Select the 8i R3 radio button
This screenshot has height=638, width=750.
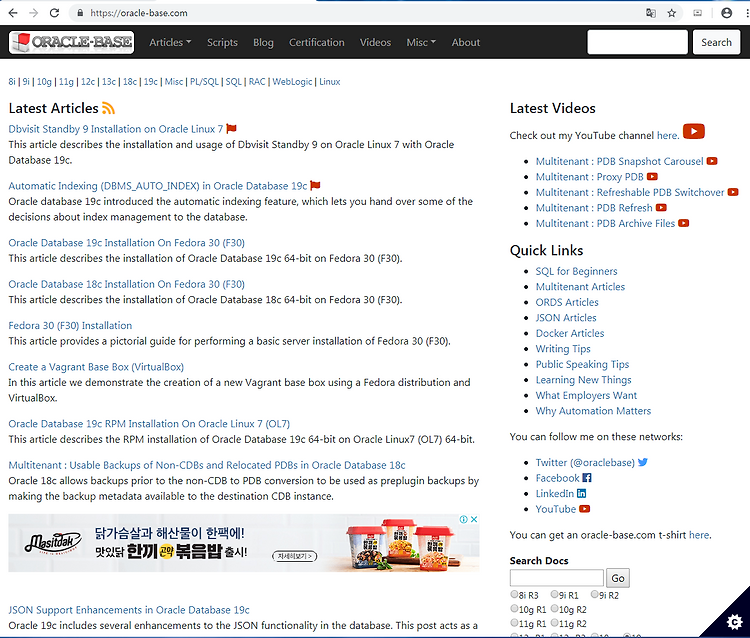point(514,594)
